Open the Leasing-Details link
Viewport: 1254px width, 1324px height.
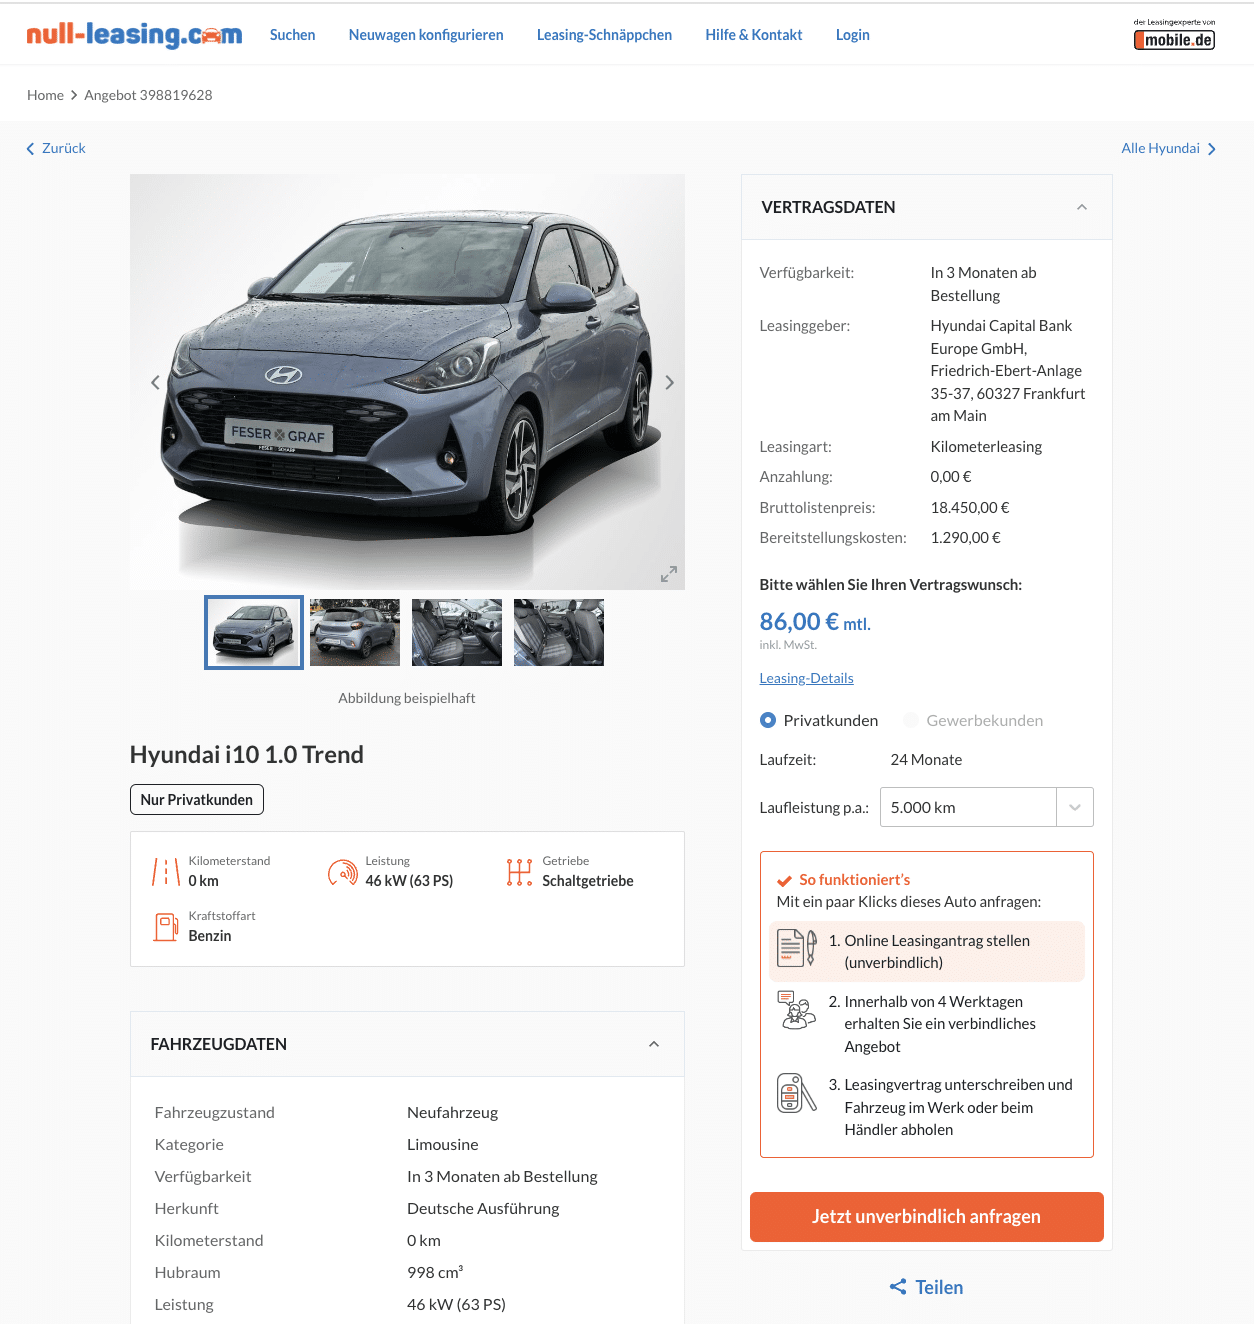click(x=806, y=678)
